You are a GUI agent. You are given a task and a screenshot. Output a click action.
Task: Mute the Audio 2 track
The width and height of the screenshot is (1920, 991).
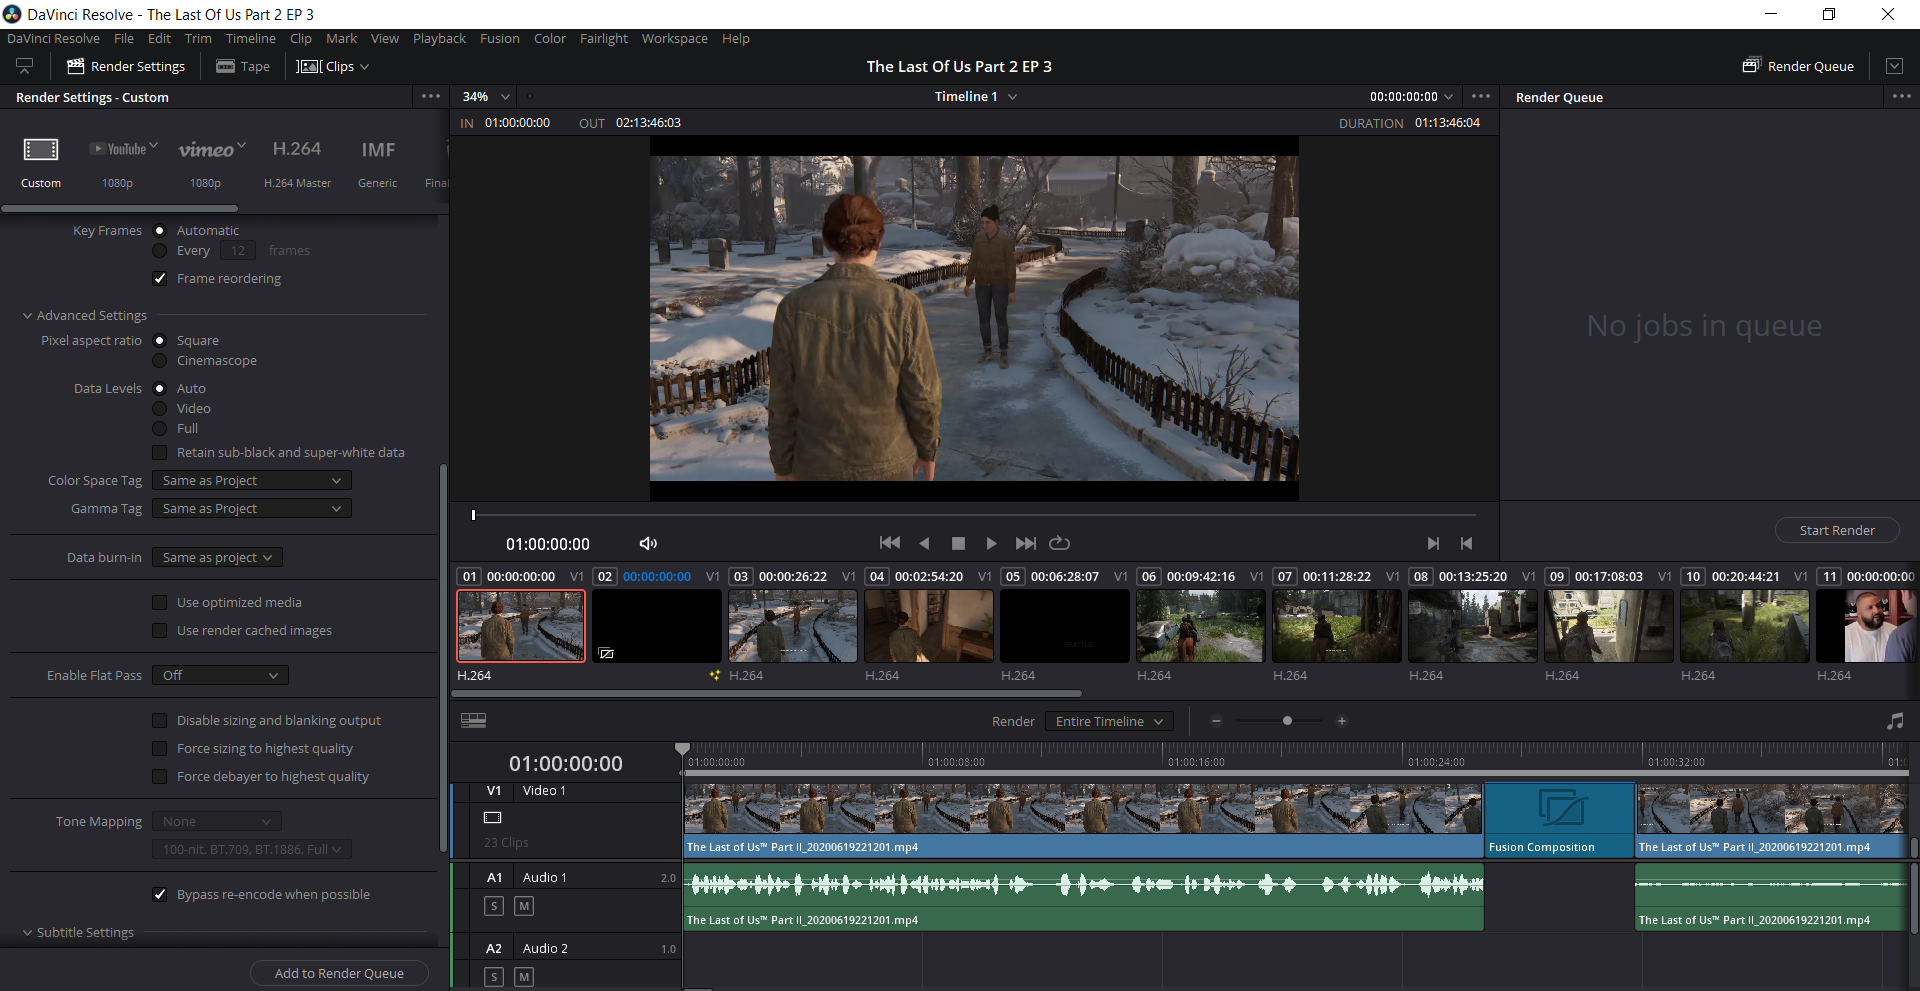pos(524,977)
